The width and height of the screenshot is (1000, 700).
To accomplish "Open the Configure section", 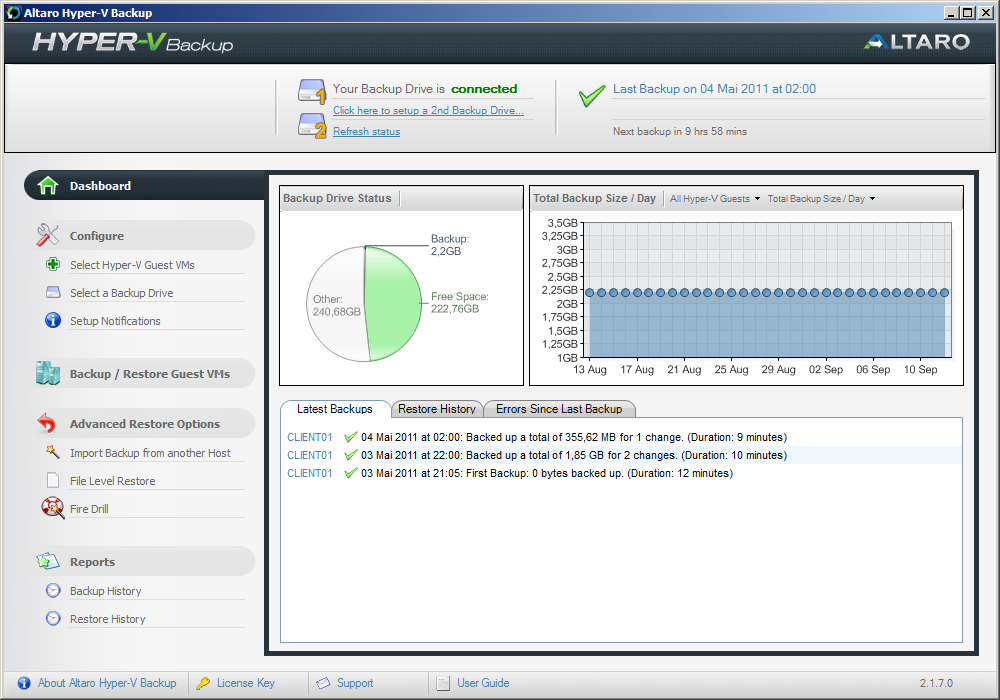I will coord(145,235).
